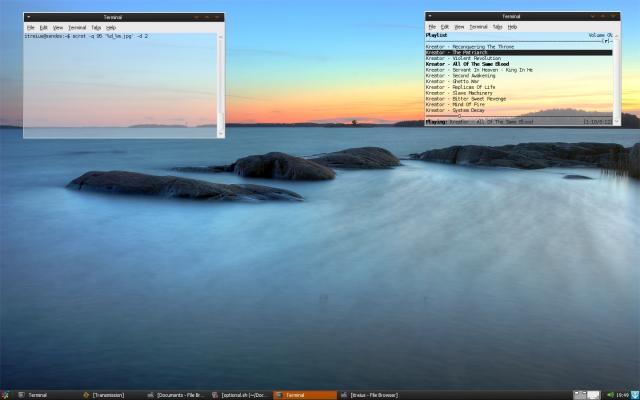The width and height of the screenshot is (640, 400).
Task: Select track Kreator - Mind Of Fire
Action: click(455, 104)
